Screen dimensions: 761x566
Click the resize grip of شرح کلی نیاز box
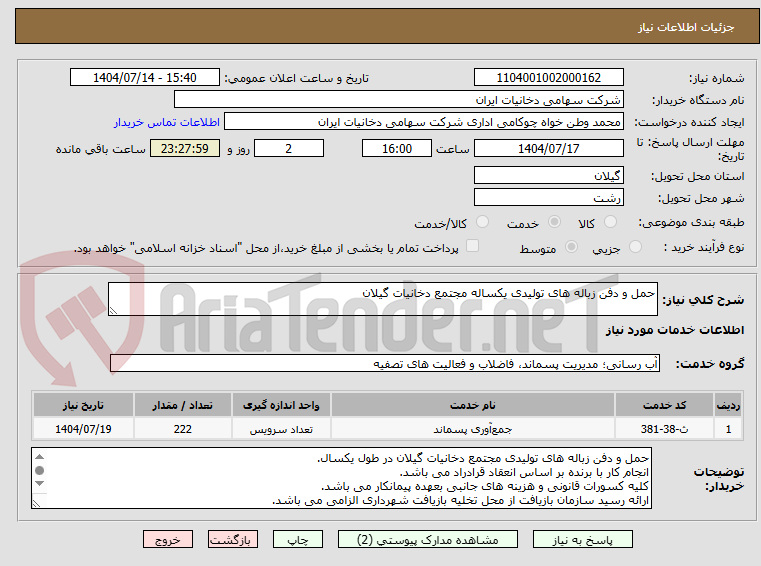[113, 311]
